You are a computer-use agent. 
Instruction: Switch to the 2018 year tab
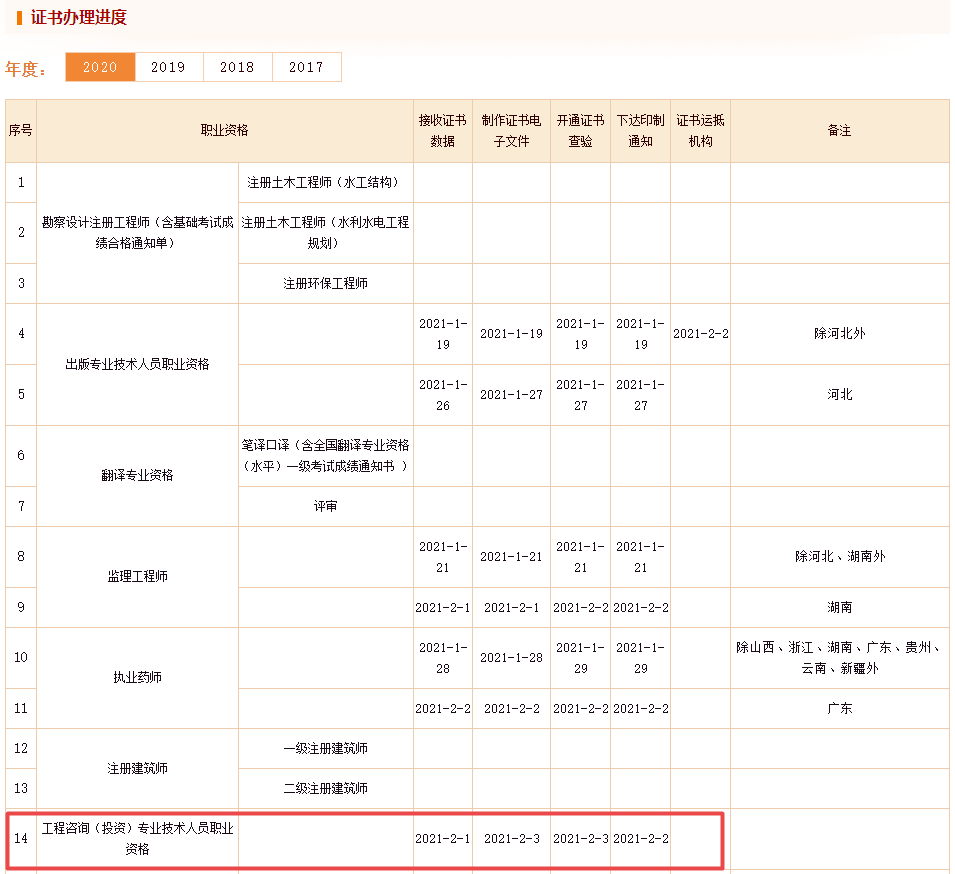point(237,67)
